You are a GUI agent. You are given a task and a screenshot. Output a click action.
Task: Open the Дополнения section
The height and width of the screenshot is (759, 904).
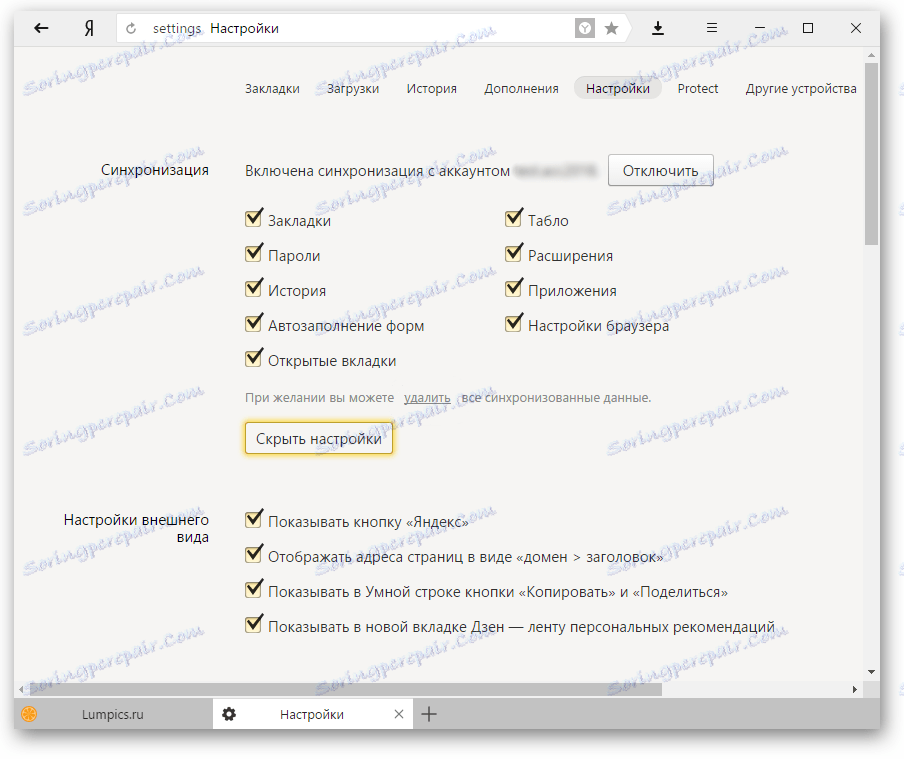click(521, 89)
